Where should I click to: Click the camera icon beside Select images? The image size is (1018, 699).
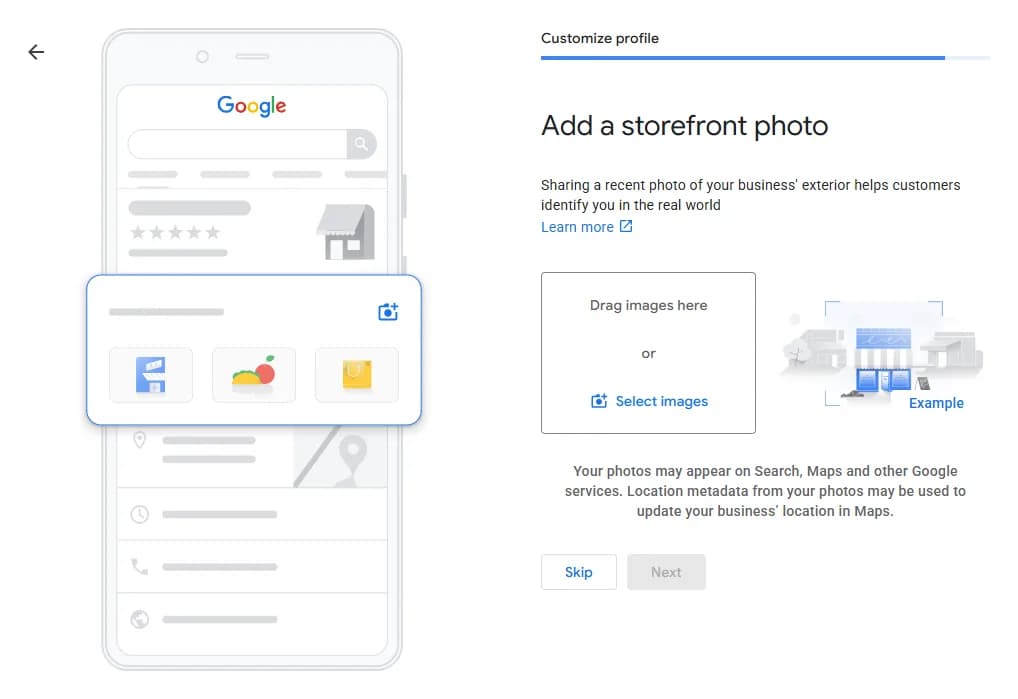pyautogui.click(x=599, y=401)
